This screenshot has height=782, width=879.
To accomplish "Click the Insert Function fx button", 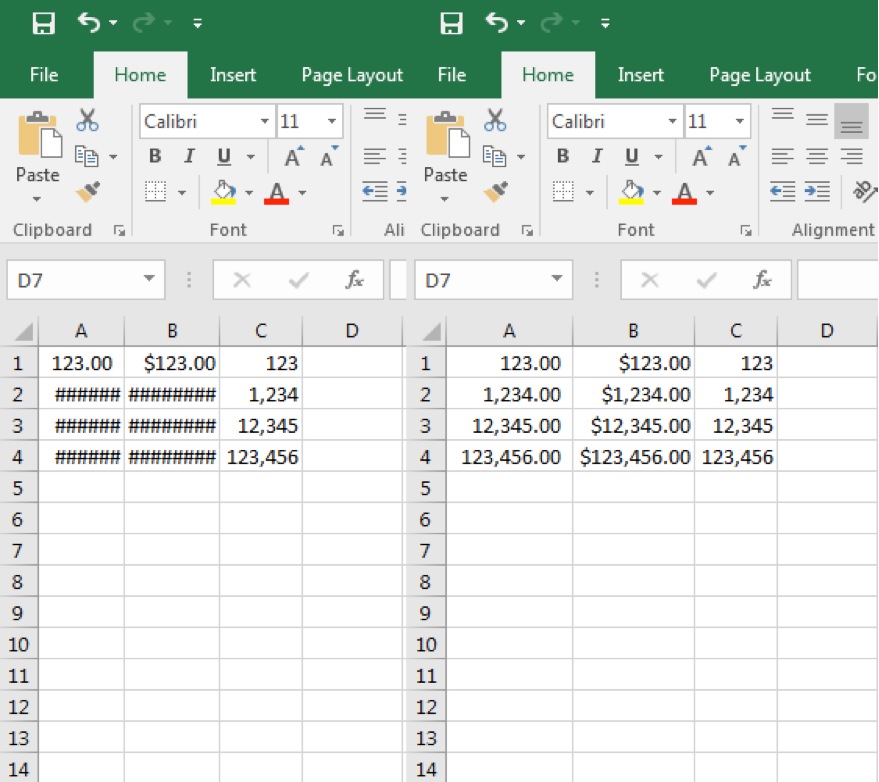I will (357, 280).
